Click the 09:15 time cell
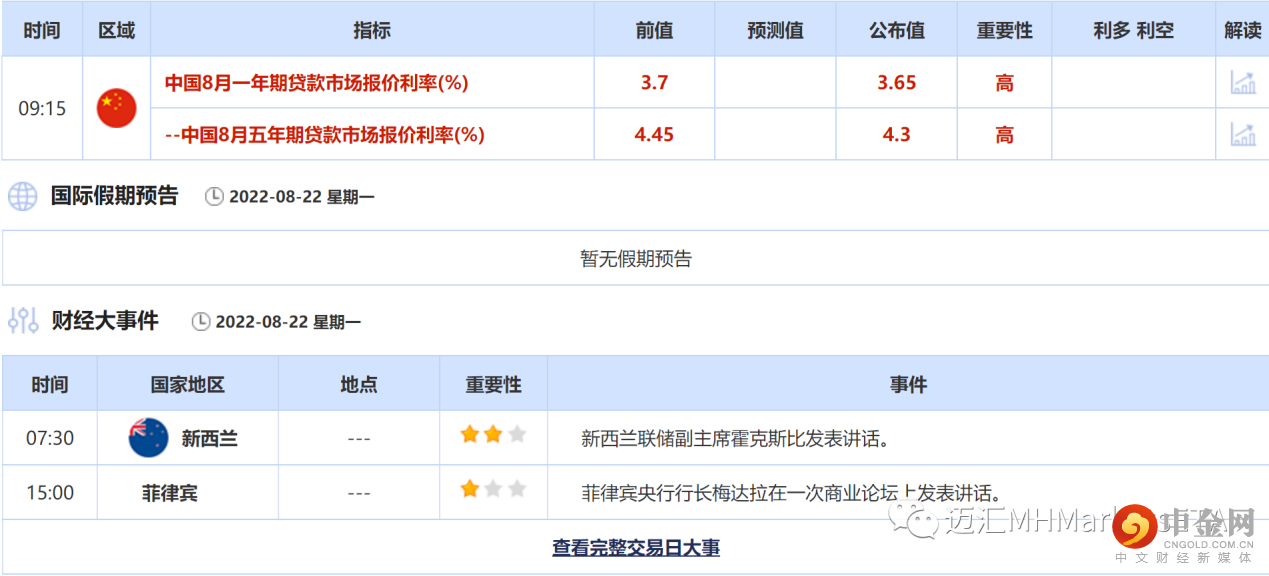 click(x=42, y=107)
